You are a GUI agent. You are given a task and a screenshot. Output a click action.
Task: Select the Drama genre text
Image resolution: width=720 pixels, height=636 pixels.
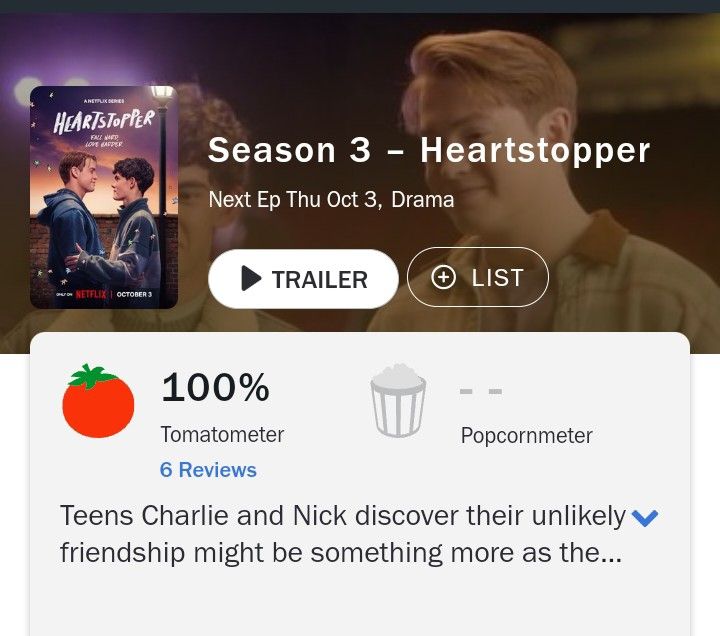click(x=422, y=199)
